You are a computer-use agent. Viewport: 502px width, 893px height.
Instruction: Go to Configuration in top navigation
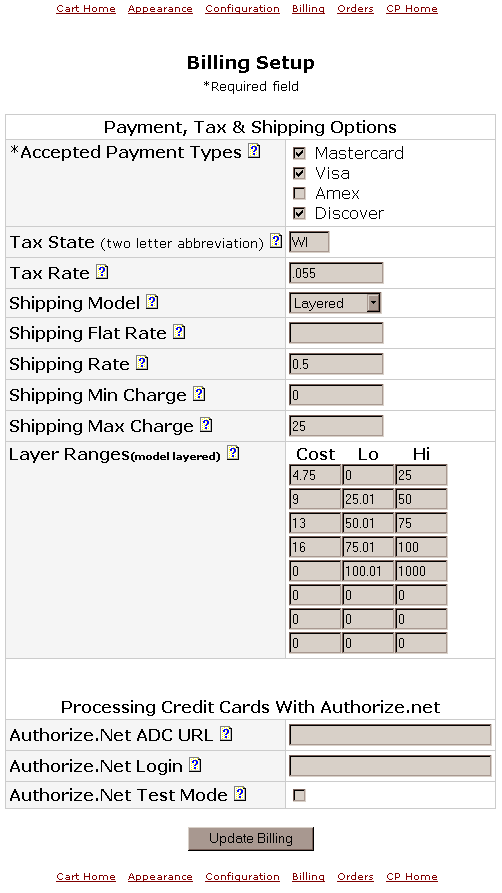pyautogui.click(x=242, y=9)
